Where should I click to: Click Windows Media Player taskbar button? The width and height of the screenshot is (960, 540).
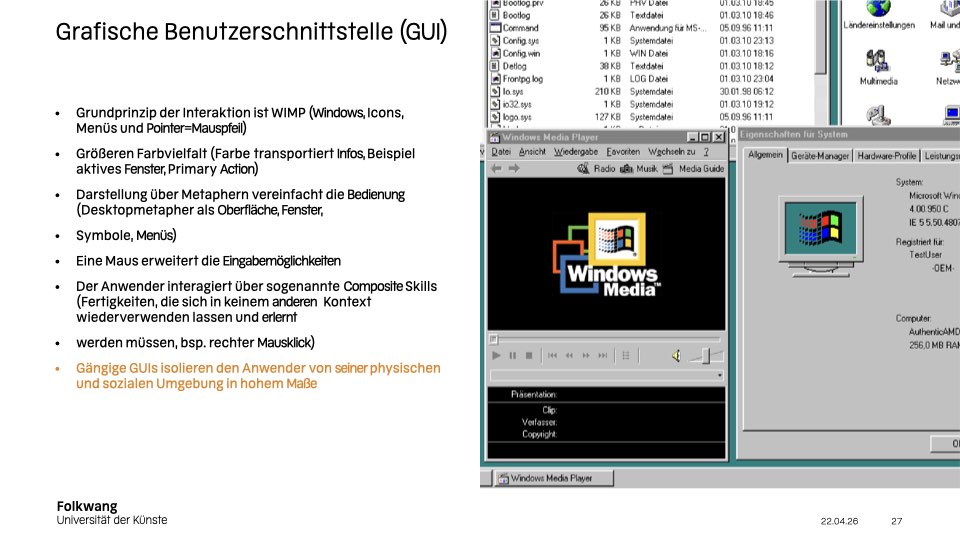click(553, 478)
